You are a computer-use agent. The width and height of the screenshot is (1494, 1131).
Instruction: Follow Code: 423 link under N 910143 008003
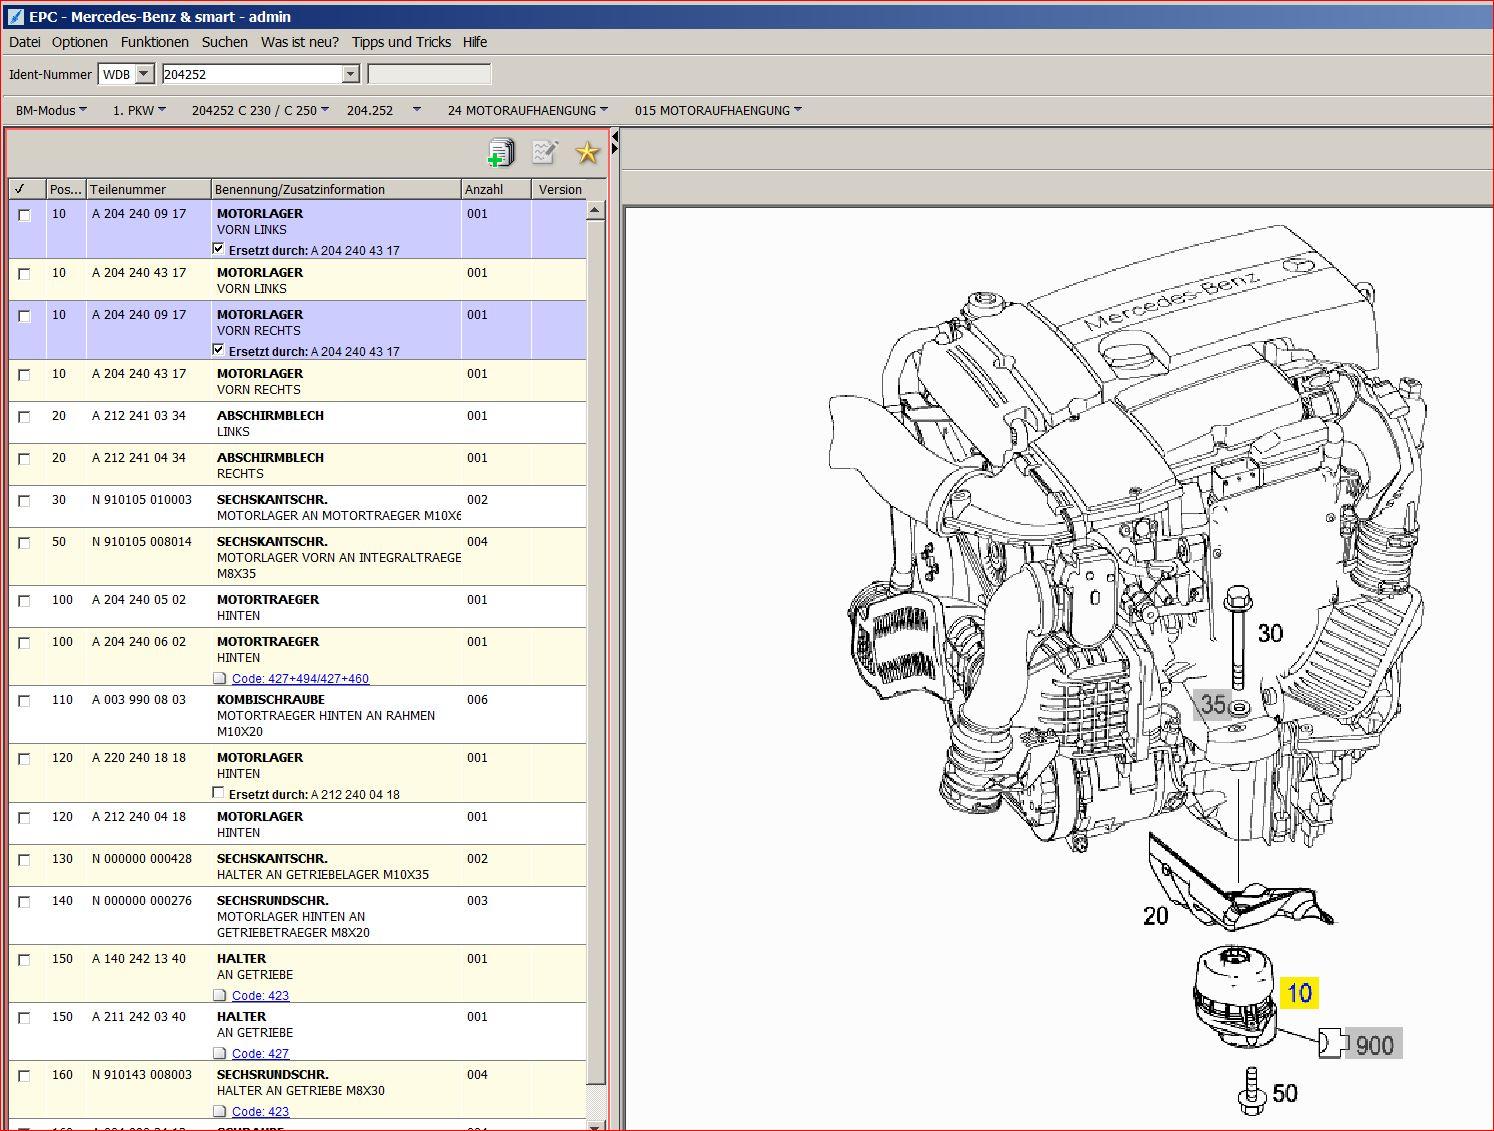(x=260, y=1112)
